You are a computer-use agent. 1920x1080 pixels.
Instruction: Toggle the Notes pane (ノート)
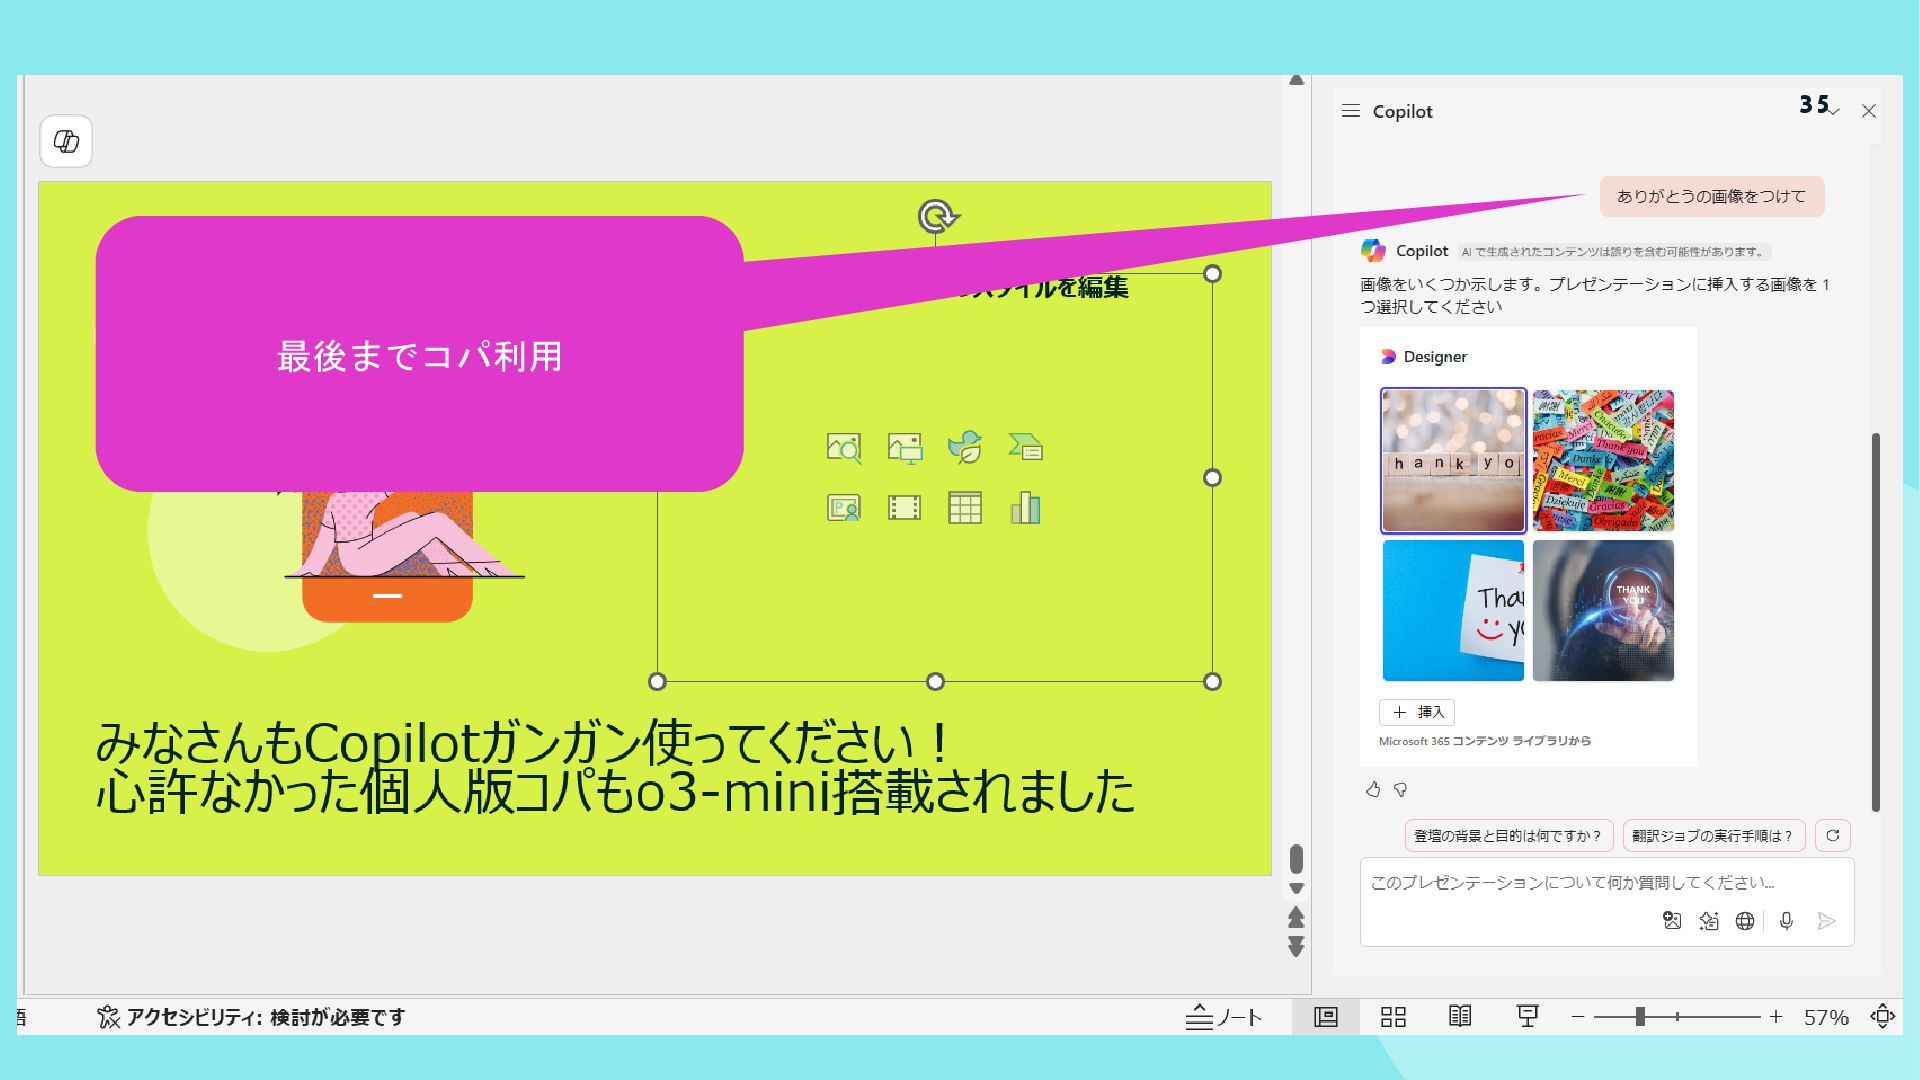[x=1224, y=1017]
